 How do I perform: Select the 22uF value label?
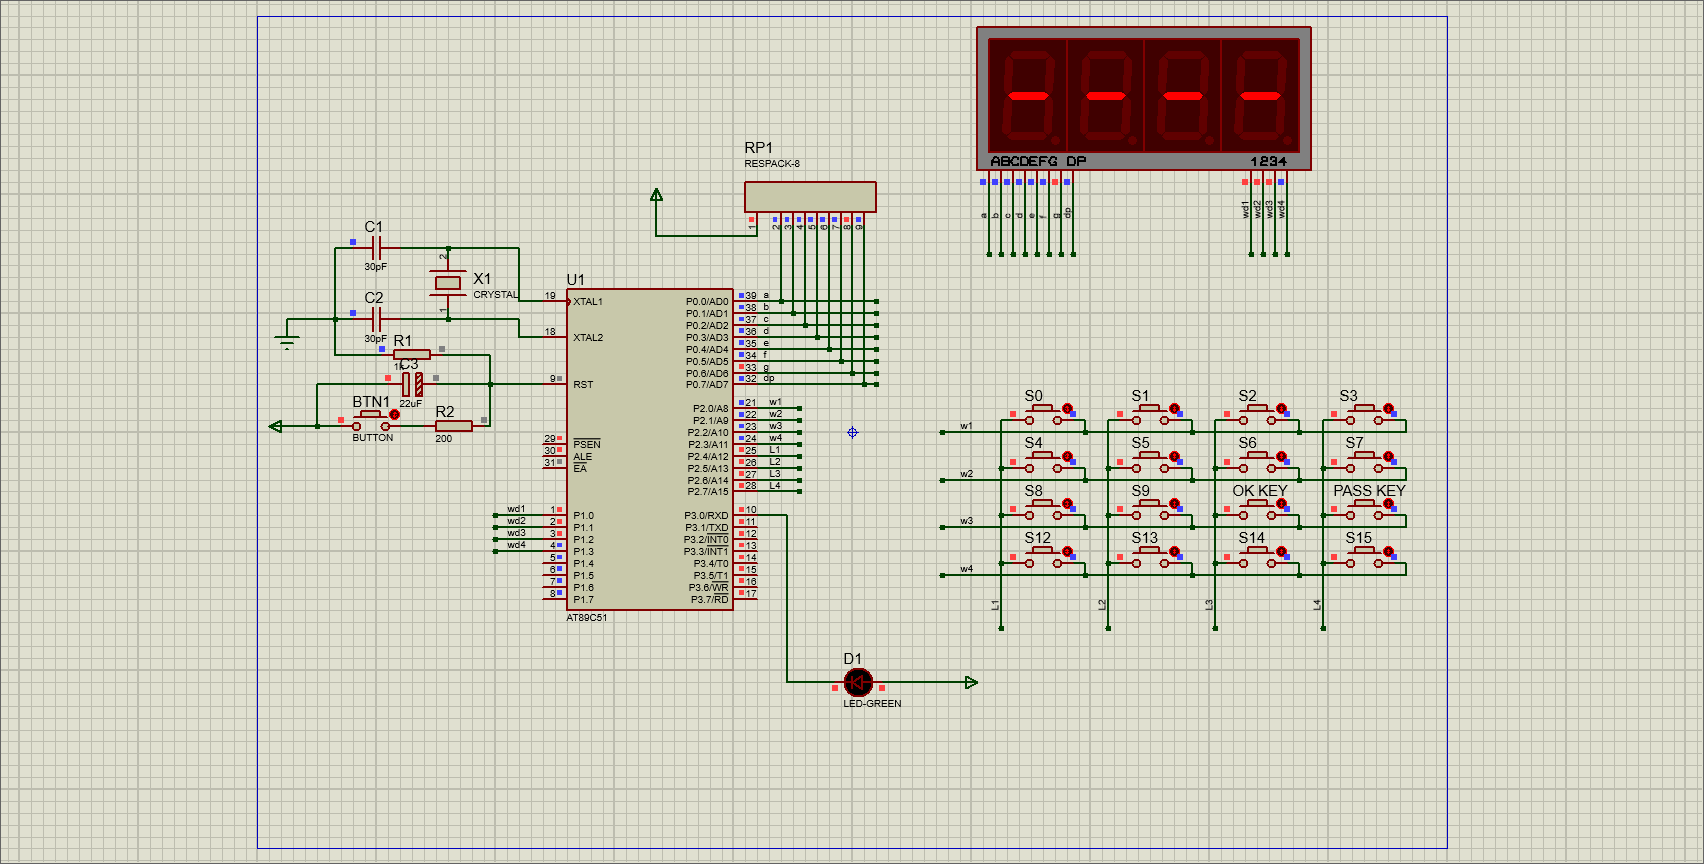tap(411, 404)
